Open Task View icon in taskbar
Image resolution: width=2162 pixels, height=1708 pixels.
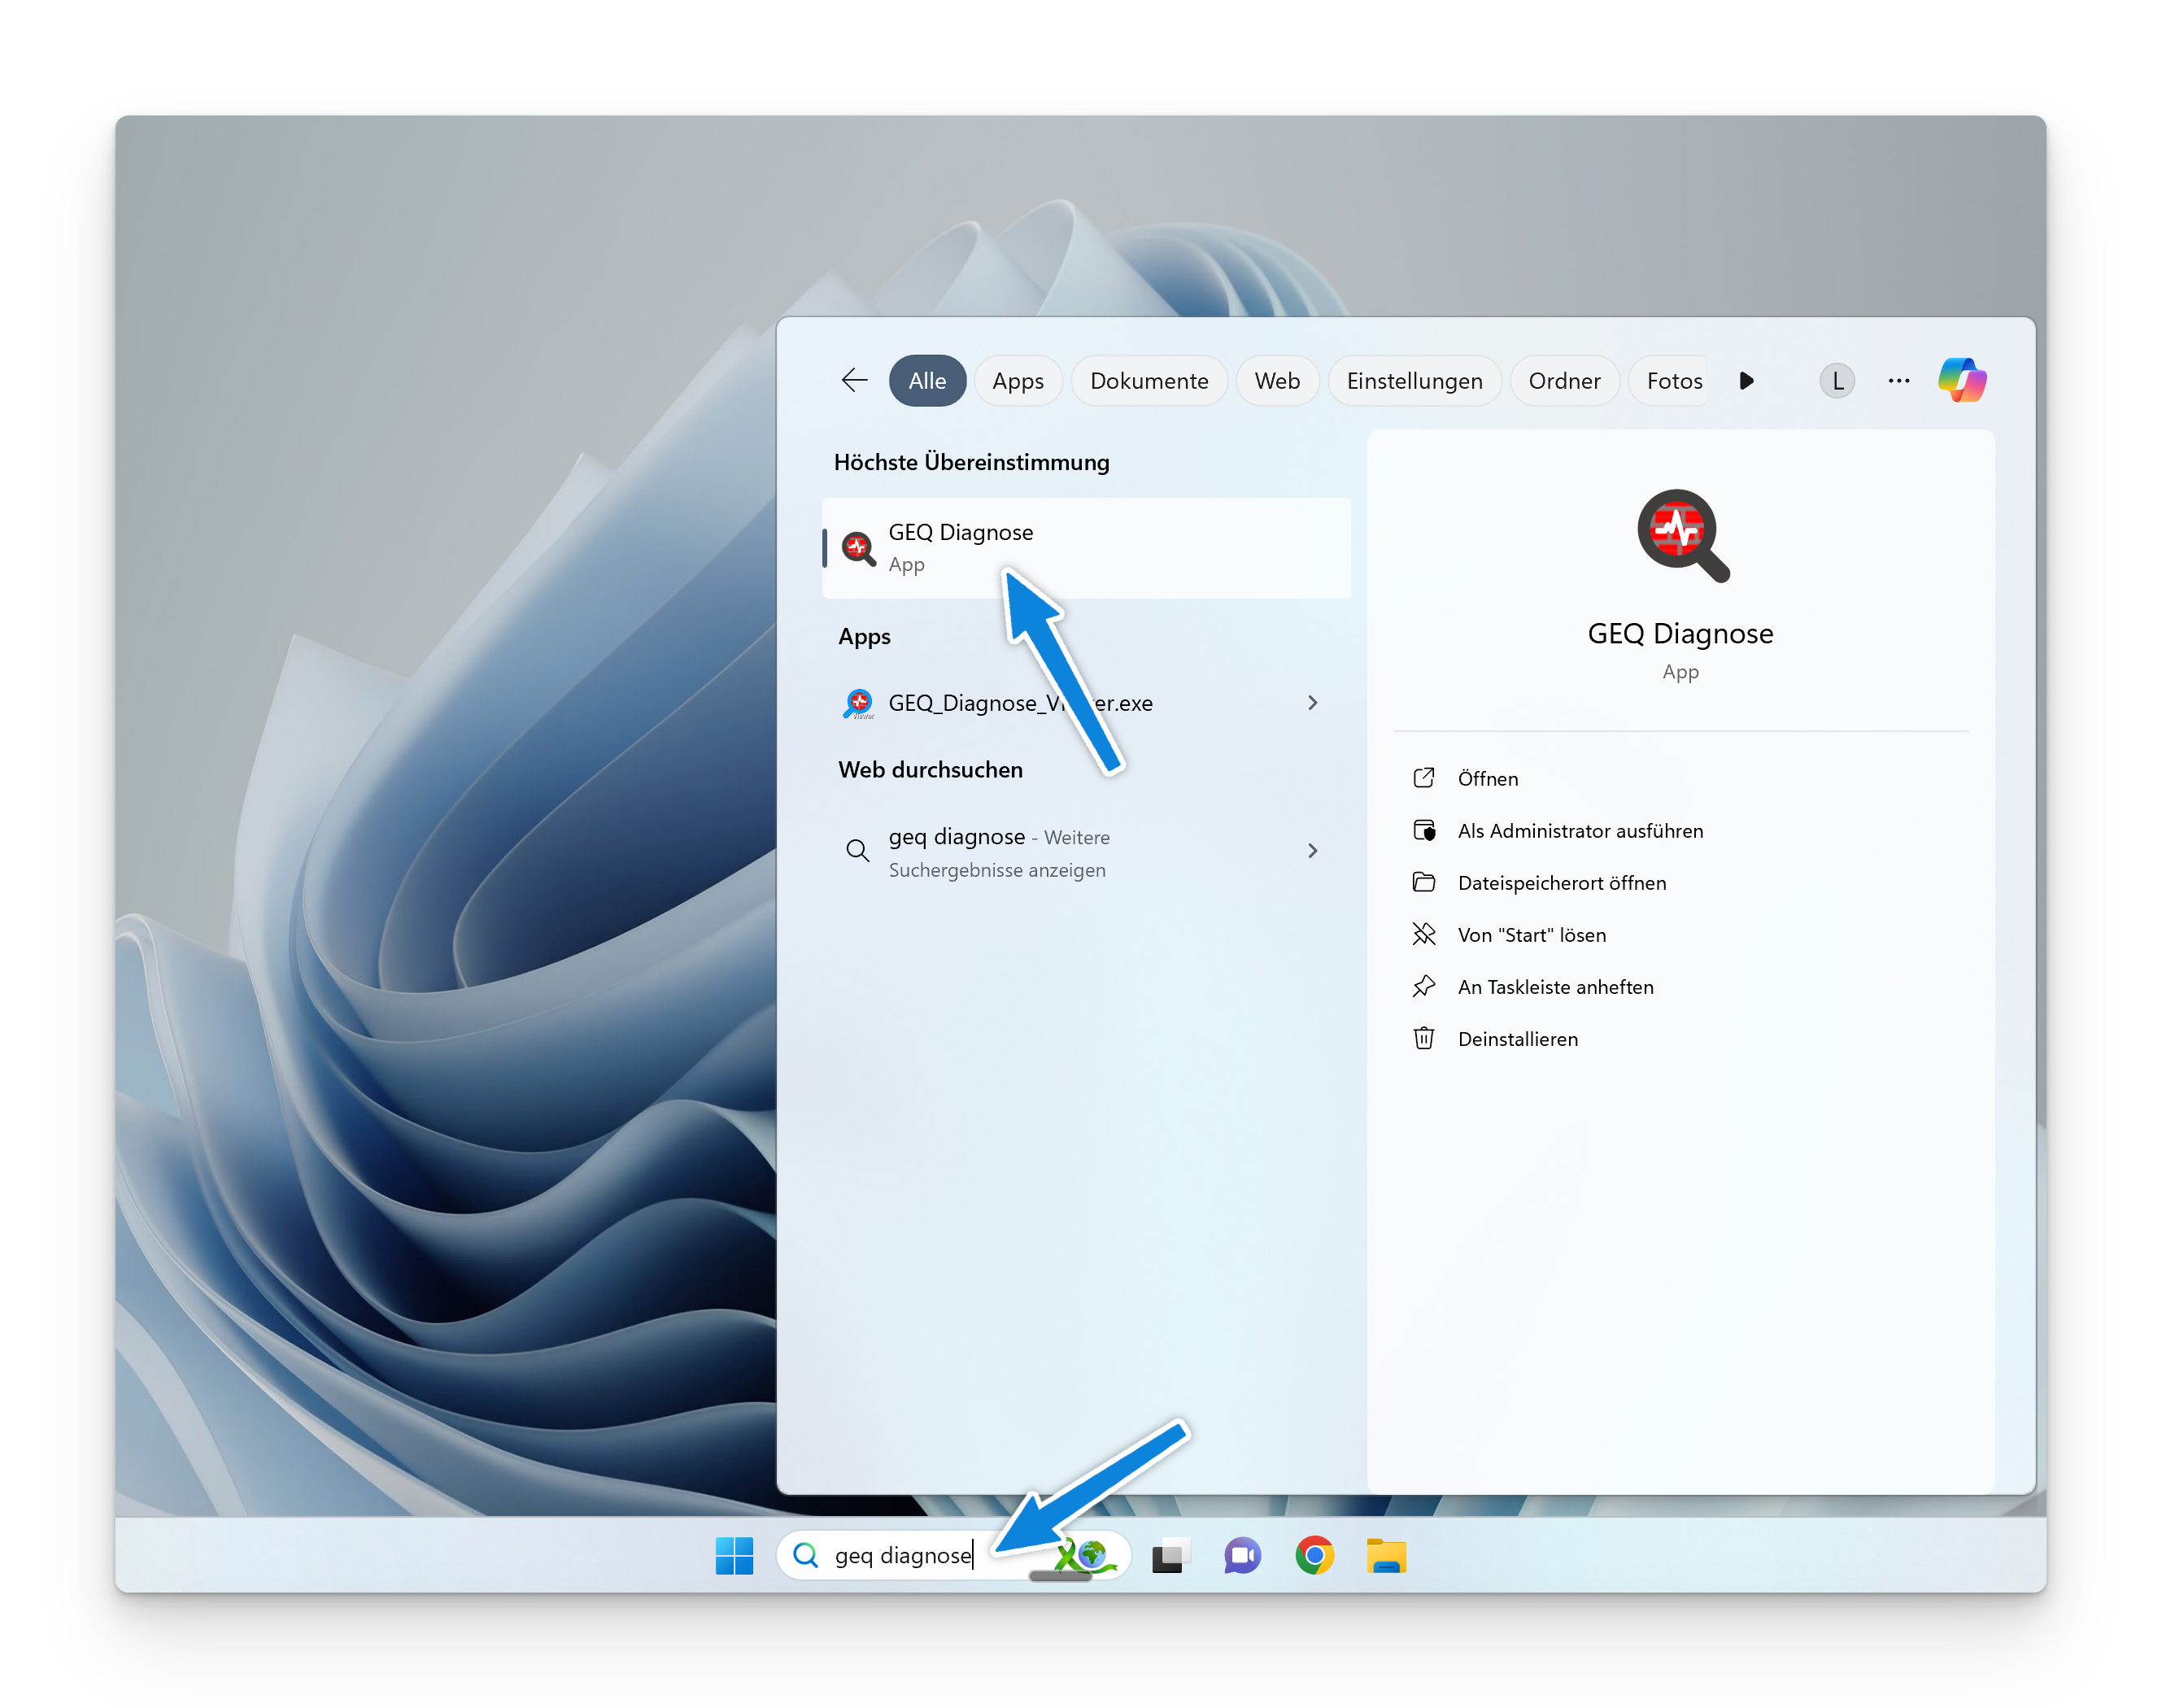pos(1170,1555)
